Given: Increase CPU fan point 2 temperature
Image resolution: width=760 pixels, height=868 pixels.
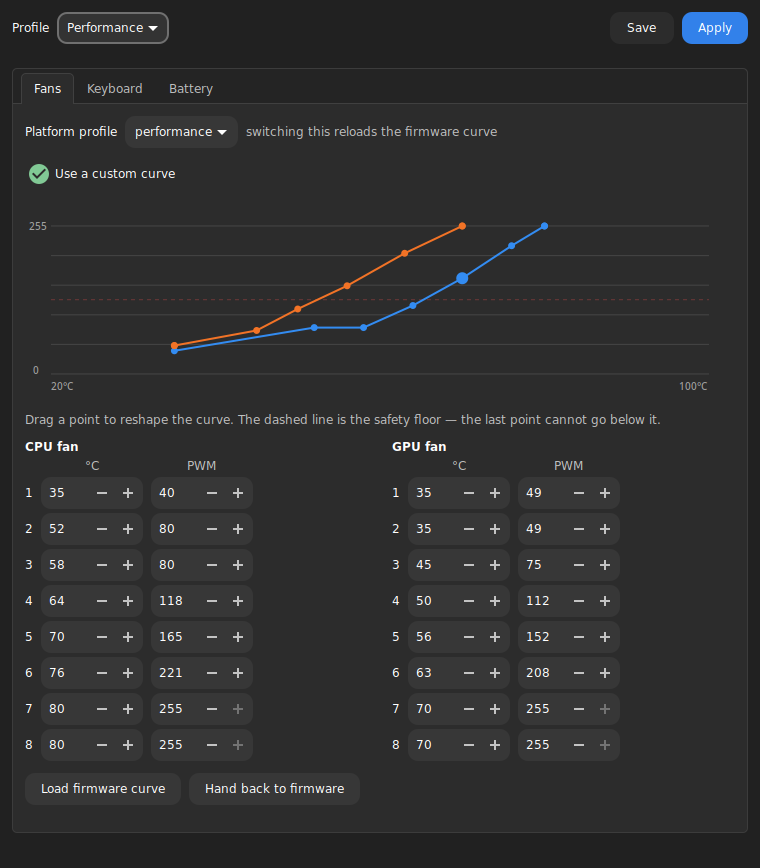Looking at the screenshot, I should (x=128, y=529).
